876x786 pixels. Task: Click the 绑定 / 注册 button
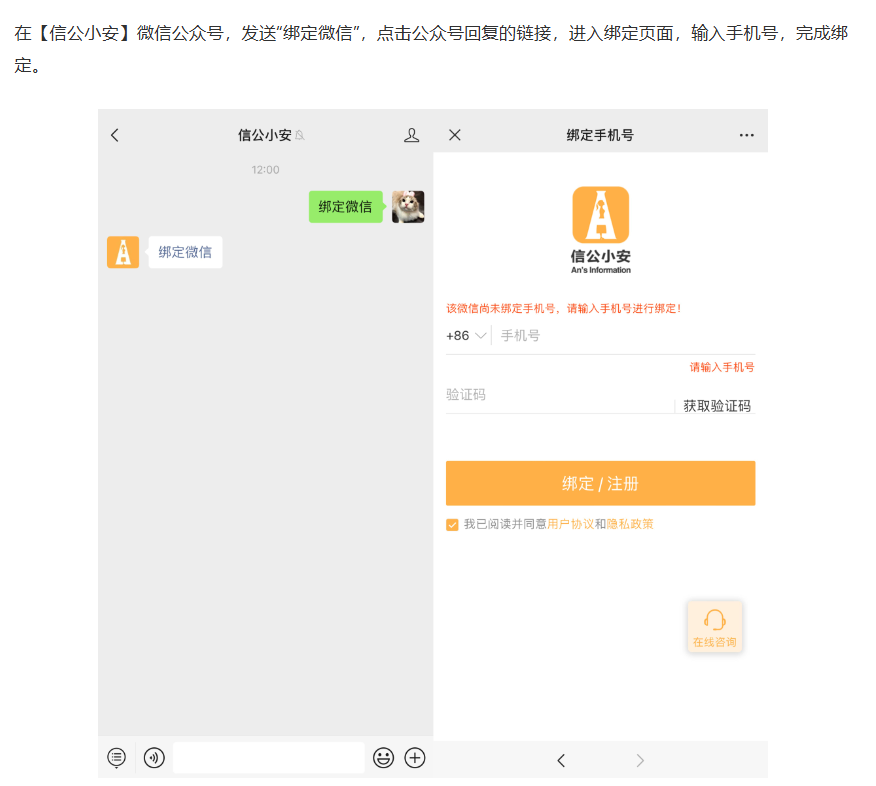[x=601, y=483]
